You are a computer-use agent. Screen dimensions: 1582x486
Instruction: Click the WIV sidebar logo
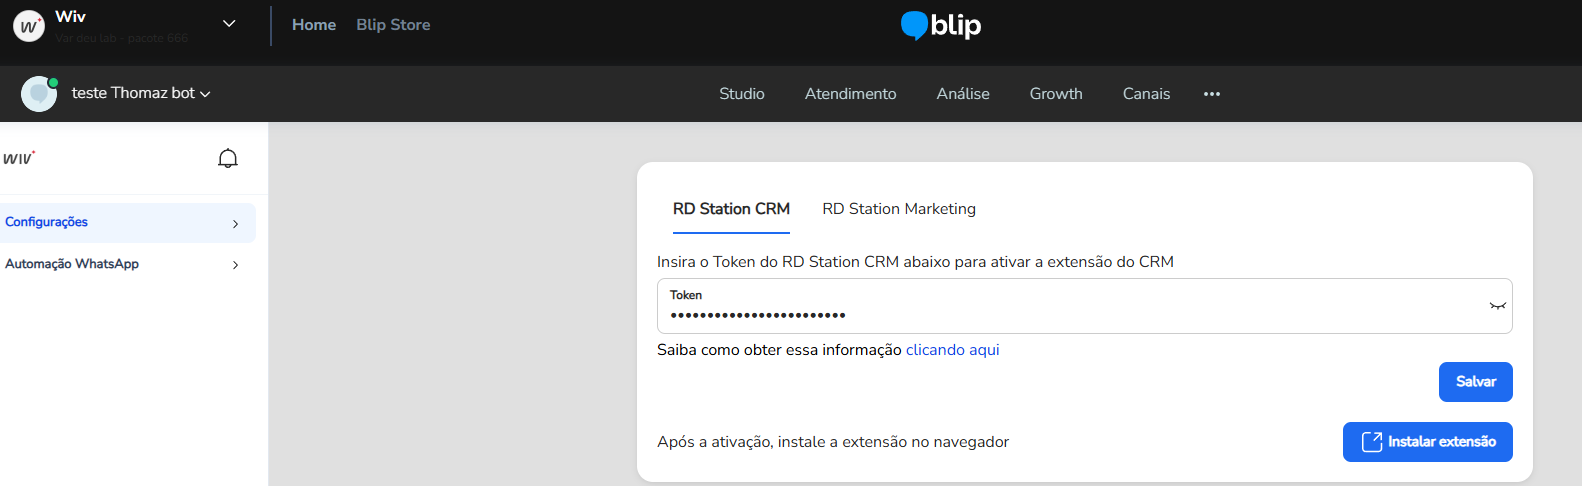[x=19, y=158]
